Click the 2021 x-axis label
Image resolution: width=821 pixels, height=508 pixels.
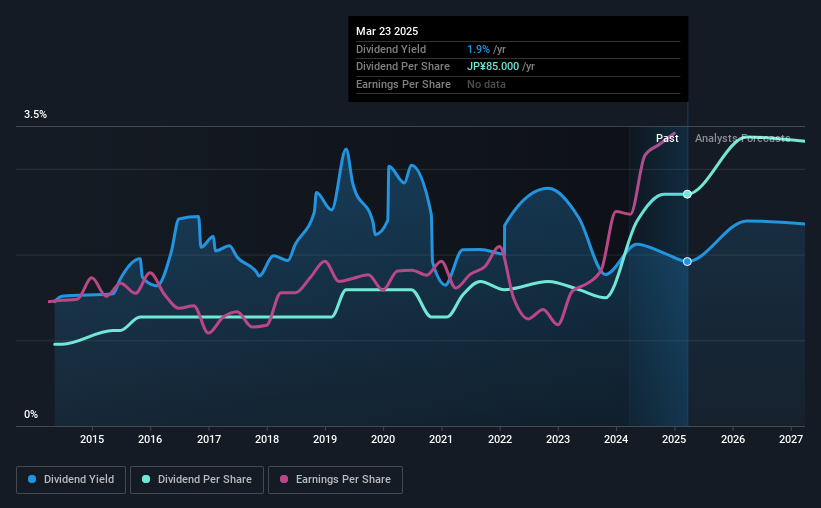[441, 439]
